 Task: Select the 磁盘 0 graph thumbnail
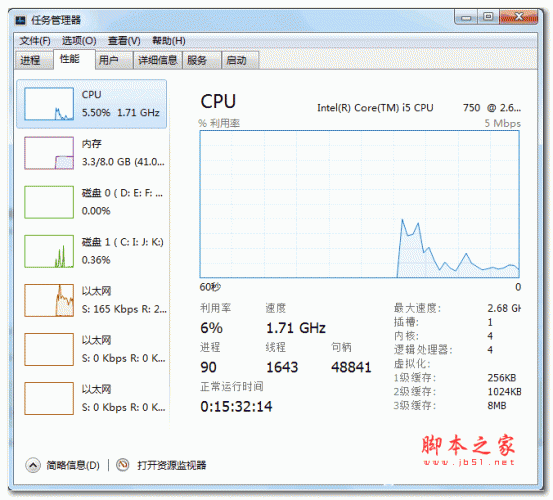(x=49, y=202)
